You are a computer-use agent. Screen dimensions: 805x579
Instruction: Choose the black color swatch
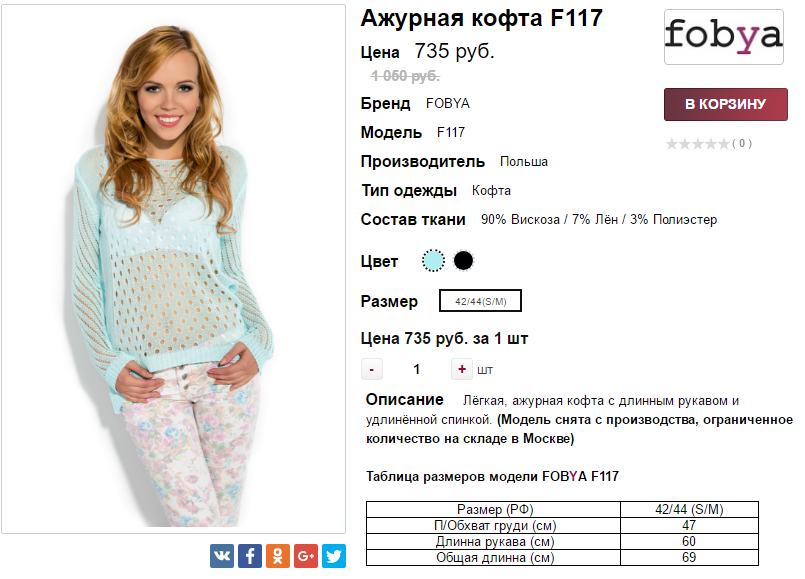click(463, 261)
